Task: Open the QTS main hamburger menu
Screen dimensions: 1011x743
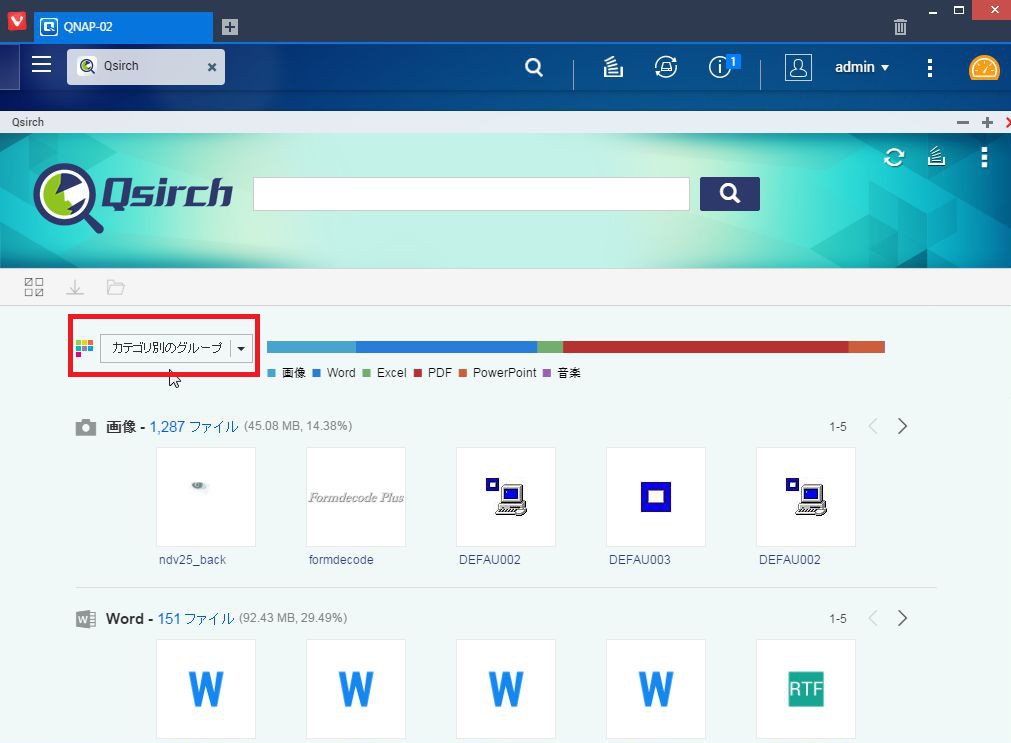Action: click(41, 64)
